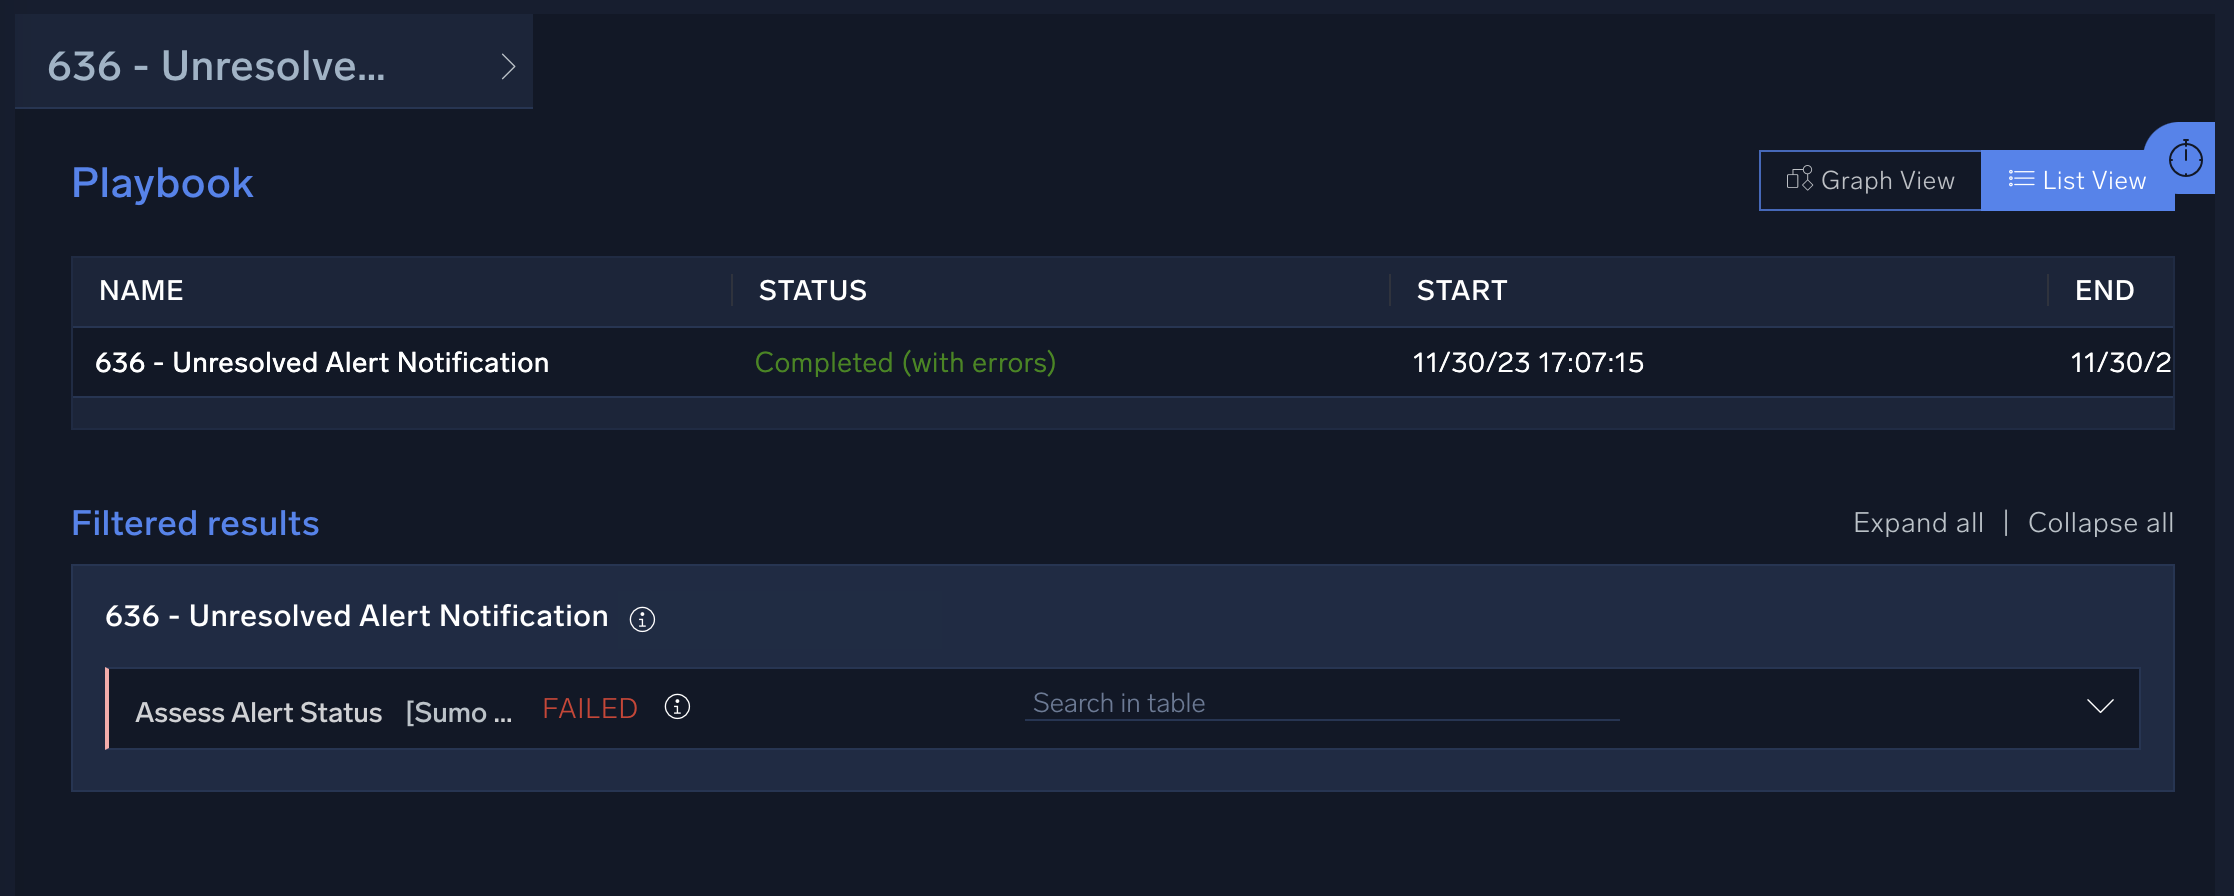Click the Filtered results heading
The height and width of the screenshot is (896, 2234).
(195, 522)
